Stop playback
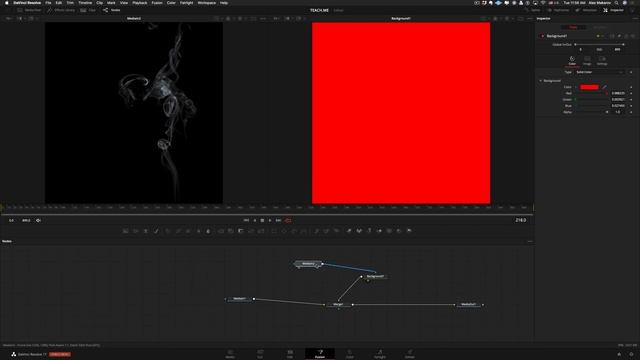This screenshot has width=640, height=360. coord(262,220)
